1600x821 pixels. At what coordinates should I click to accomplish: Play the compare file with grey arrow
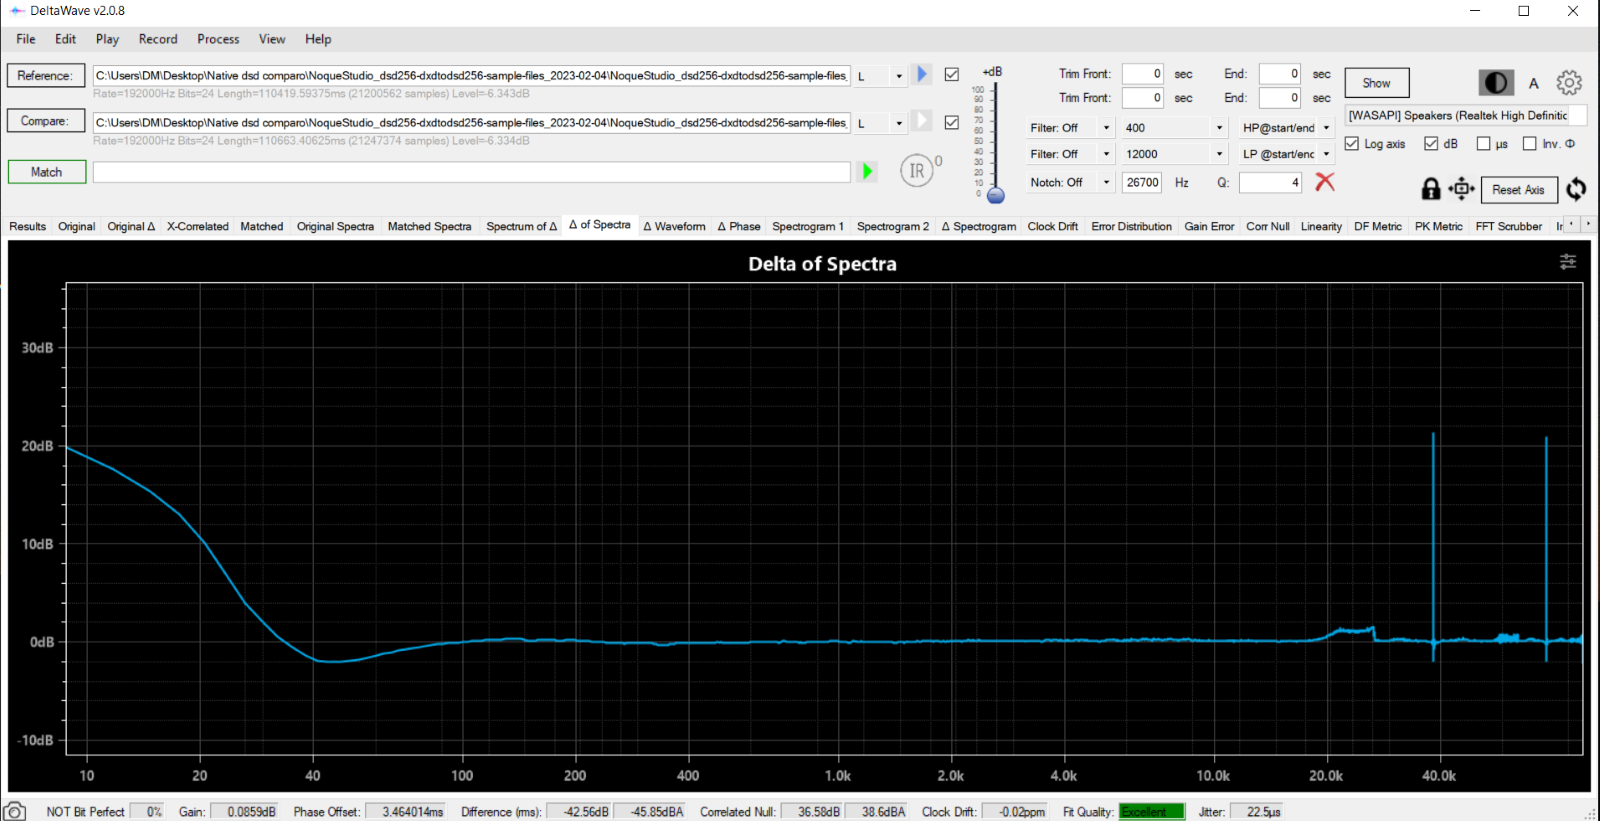coord(922,121)
